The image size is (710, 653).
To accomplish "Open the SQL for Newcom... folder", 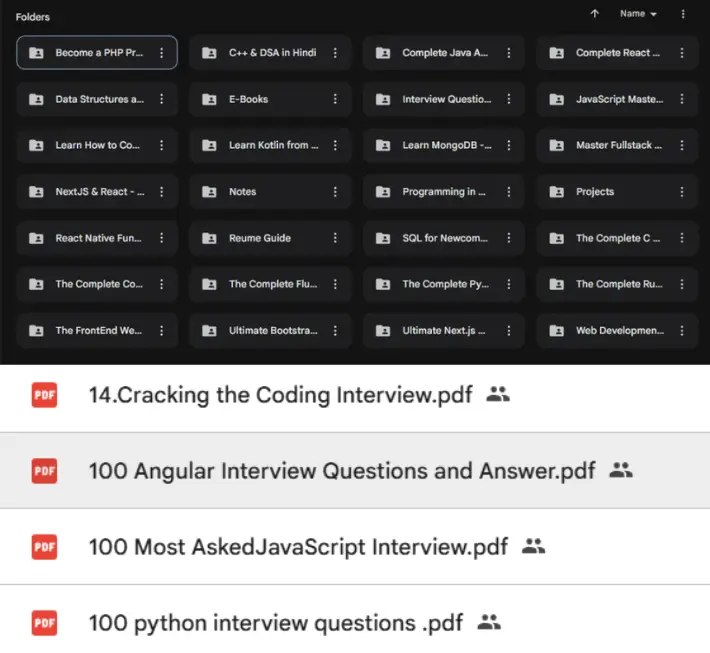I will click(x=444, y=238).
